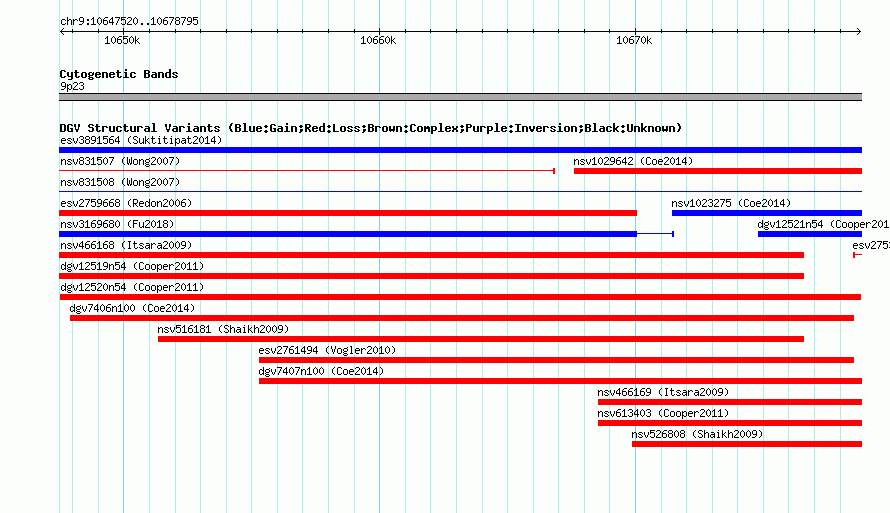Screen dimensions: 890x513
Task: Click the red nsv613403 loss bar
Action: pyautogui.click(x=730, y=423)
